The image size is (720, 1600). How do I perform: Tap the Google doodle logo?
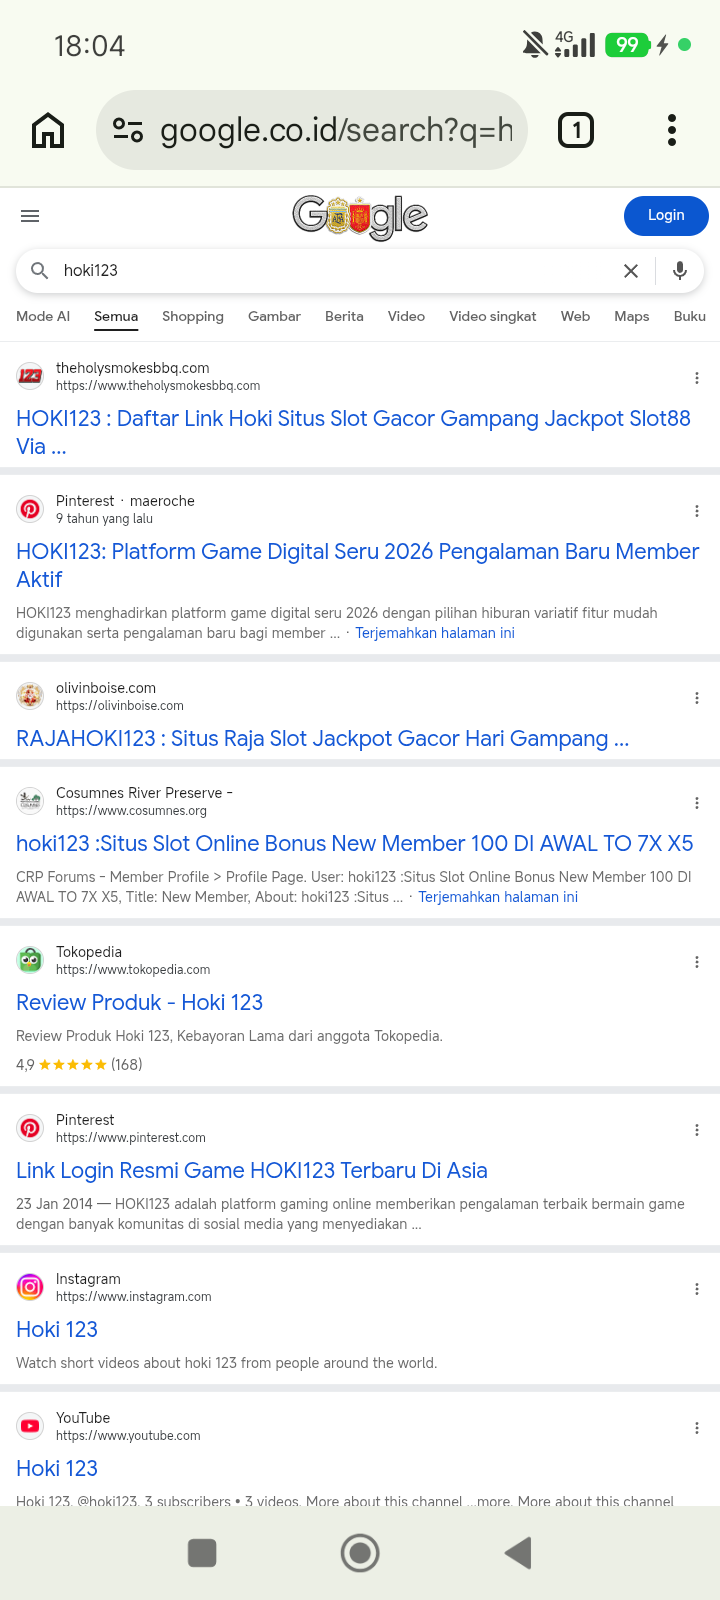pyautogui.click(x=360, y=216)
